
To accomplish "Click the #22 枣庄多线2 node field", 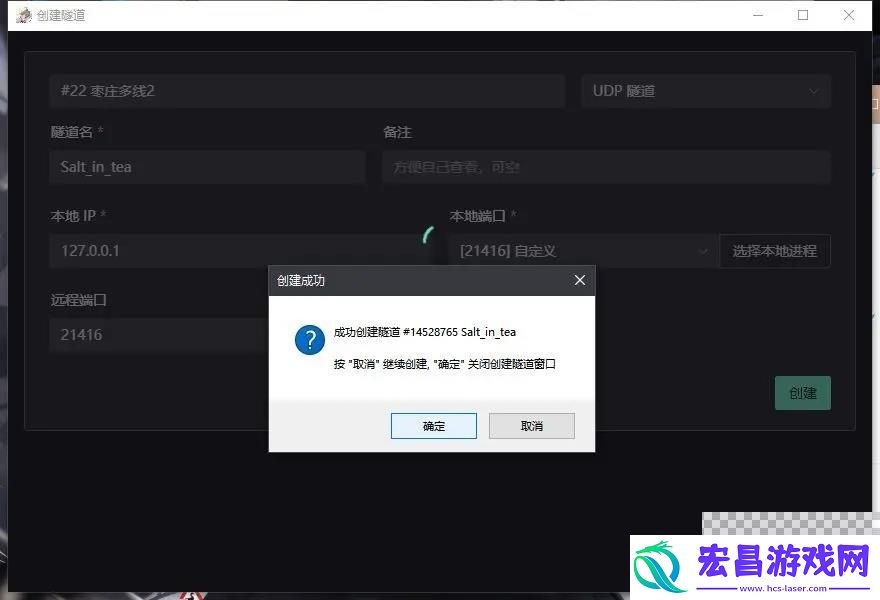I will (x=307, y=91).
